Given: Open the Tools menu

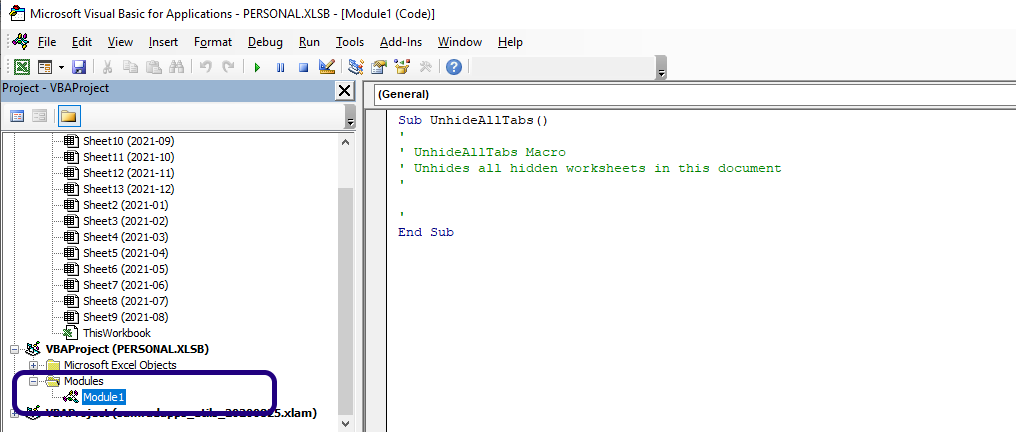Looking at the screenshot, I should point(350,42).
